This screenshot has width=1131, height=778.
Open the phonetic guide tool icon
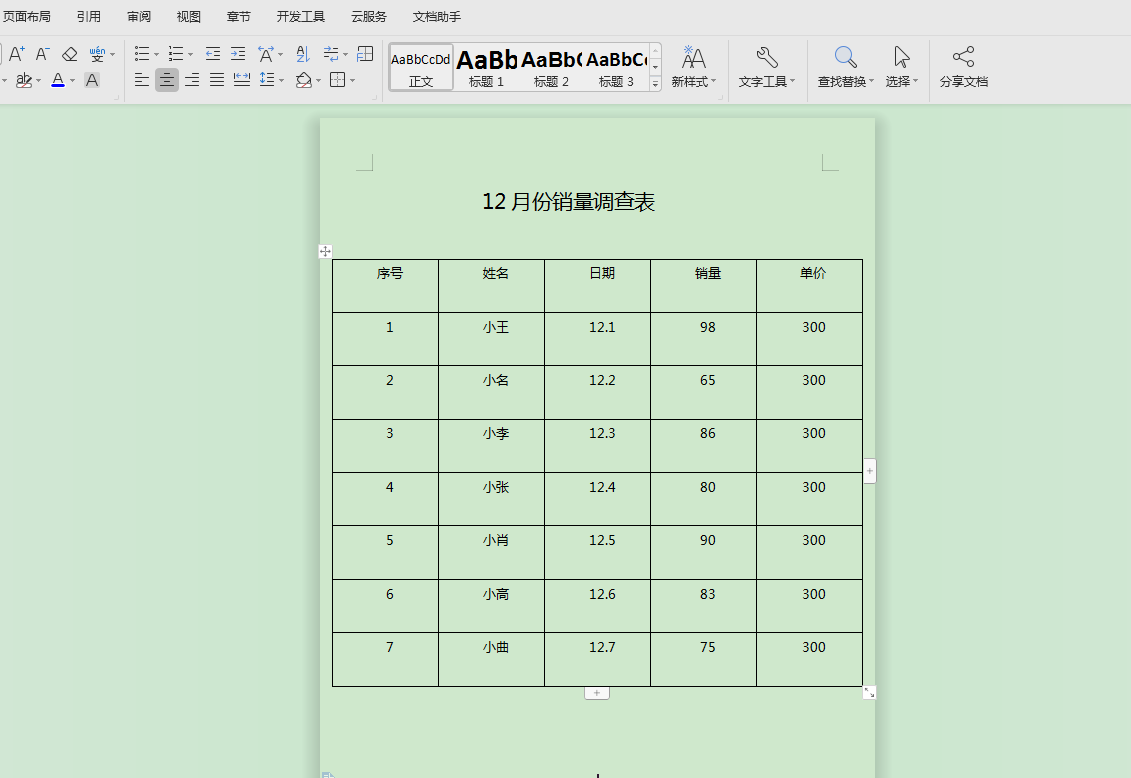(x=97, y=54)
